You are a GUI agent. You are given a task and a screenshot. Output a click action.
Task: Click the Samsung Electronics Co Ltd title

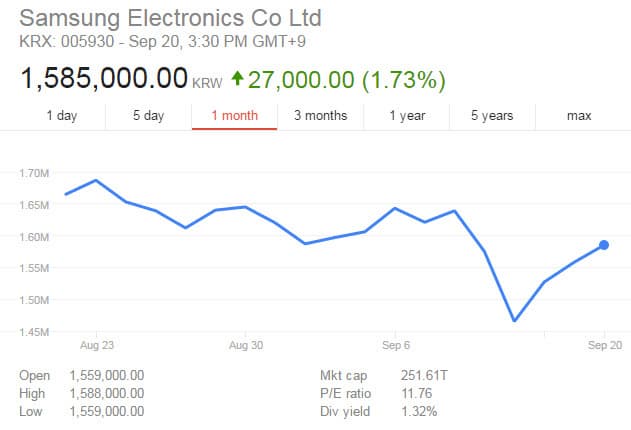171,18
